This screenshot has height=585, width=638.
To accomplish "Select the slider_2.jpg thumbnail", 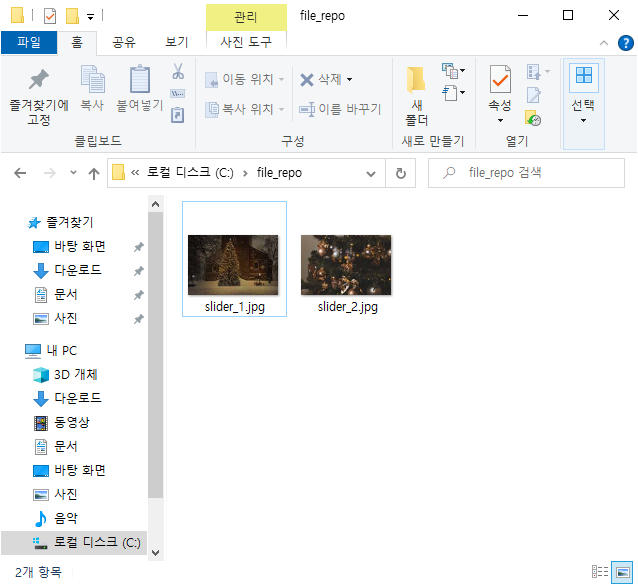I will click(346, 264).
